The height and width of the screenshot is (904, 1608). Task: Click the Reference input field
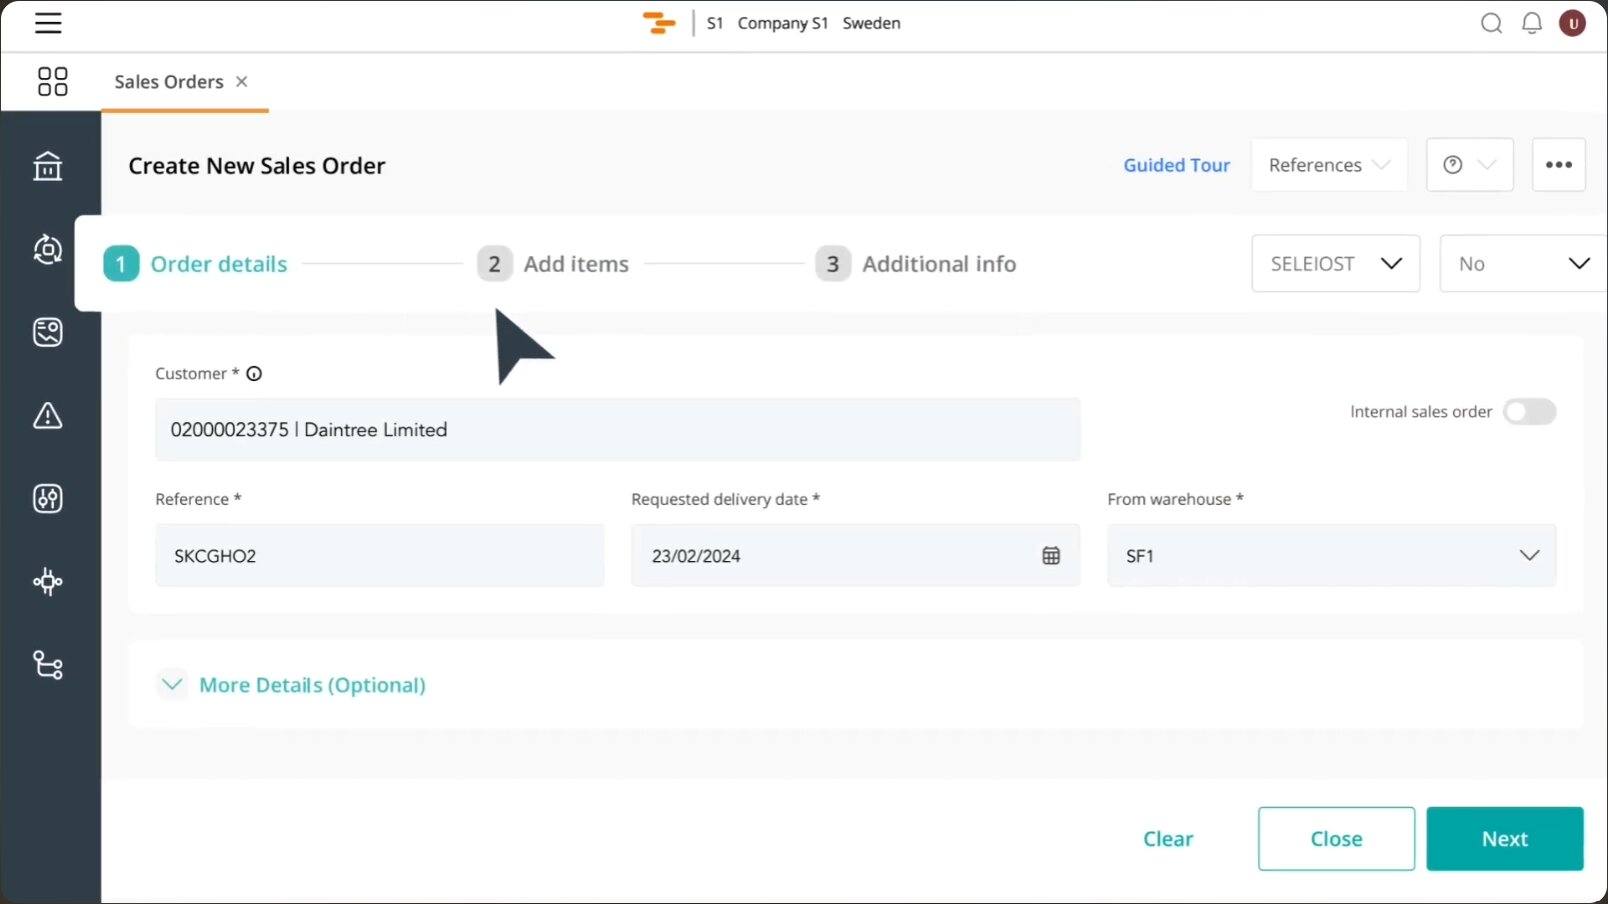(379, 556)
